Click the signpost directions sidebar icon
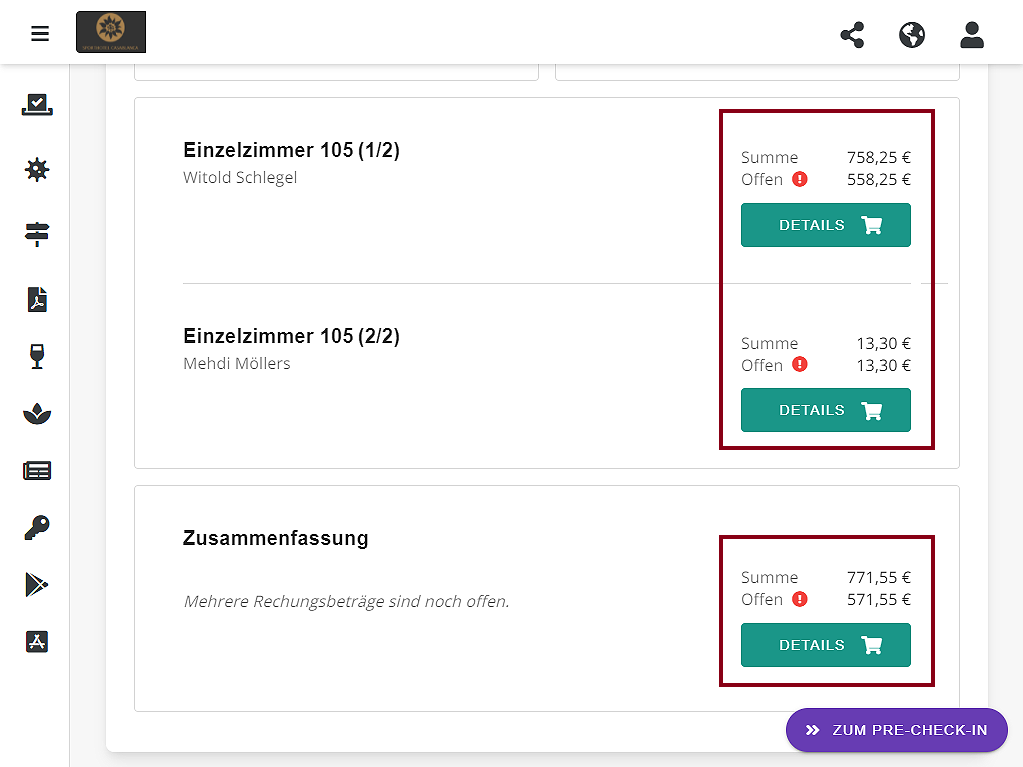1023x767 pixels. 36,234
